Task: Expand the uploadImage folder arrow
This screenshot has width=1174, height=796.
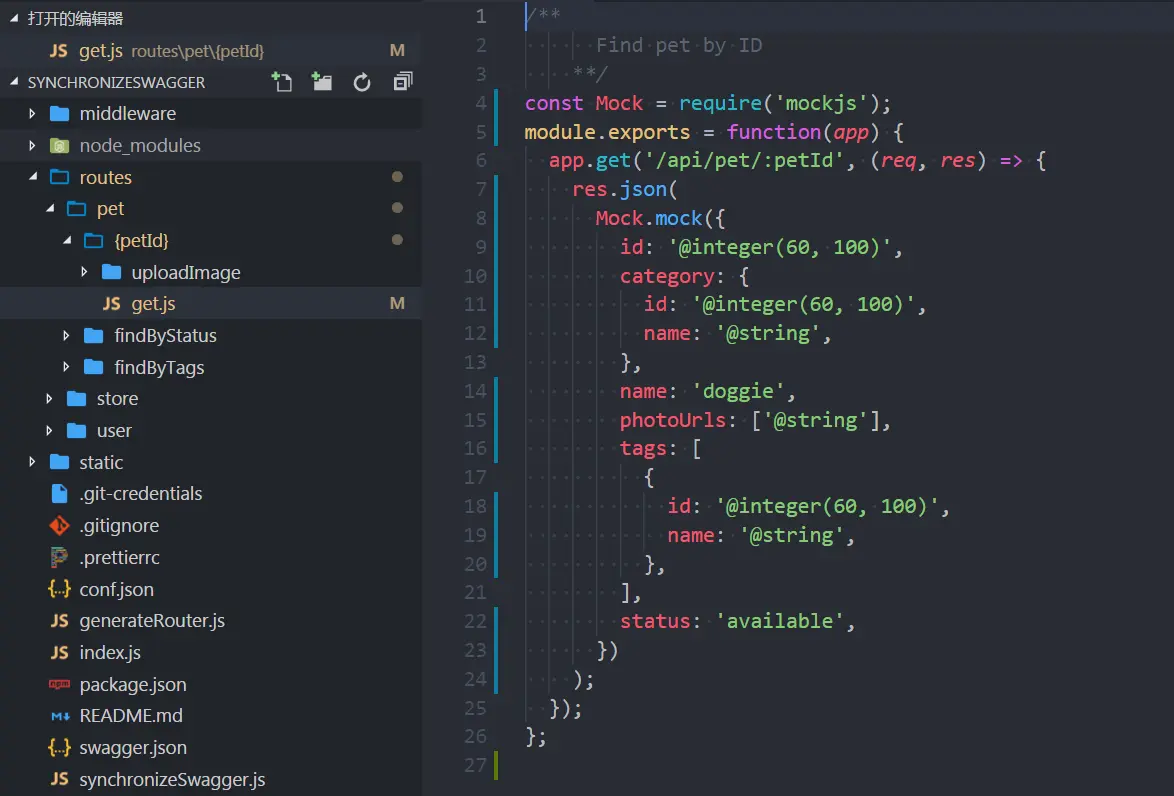Action: tap(84, 272)
